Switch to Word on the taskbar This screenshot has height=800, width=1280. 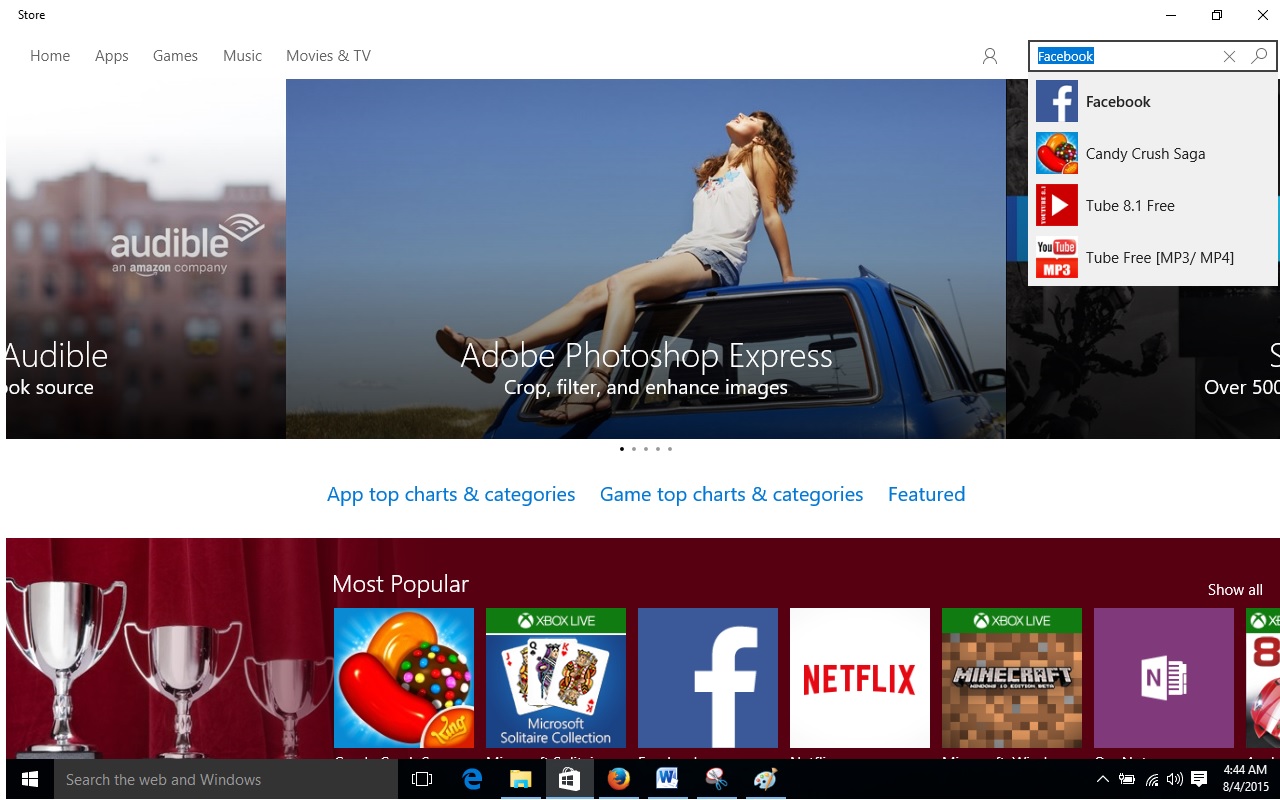coord(667,779)
